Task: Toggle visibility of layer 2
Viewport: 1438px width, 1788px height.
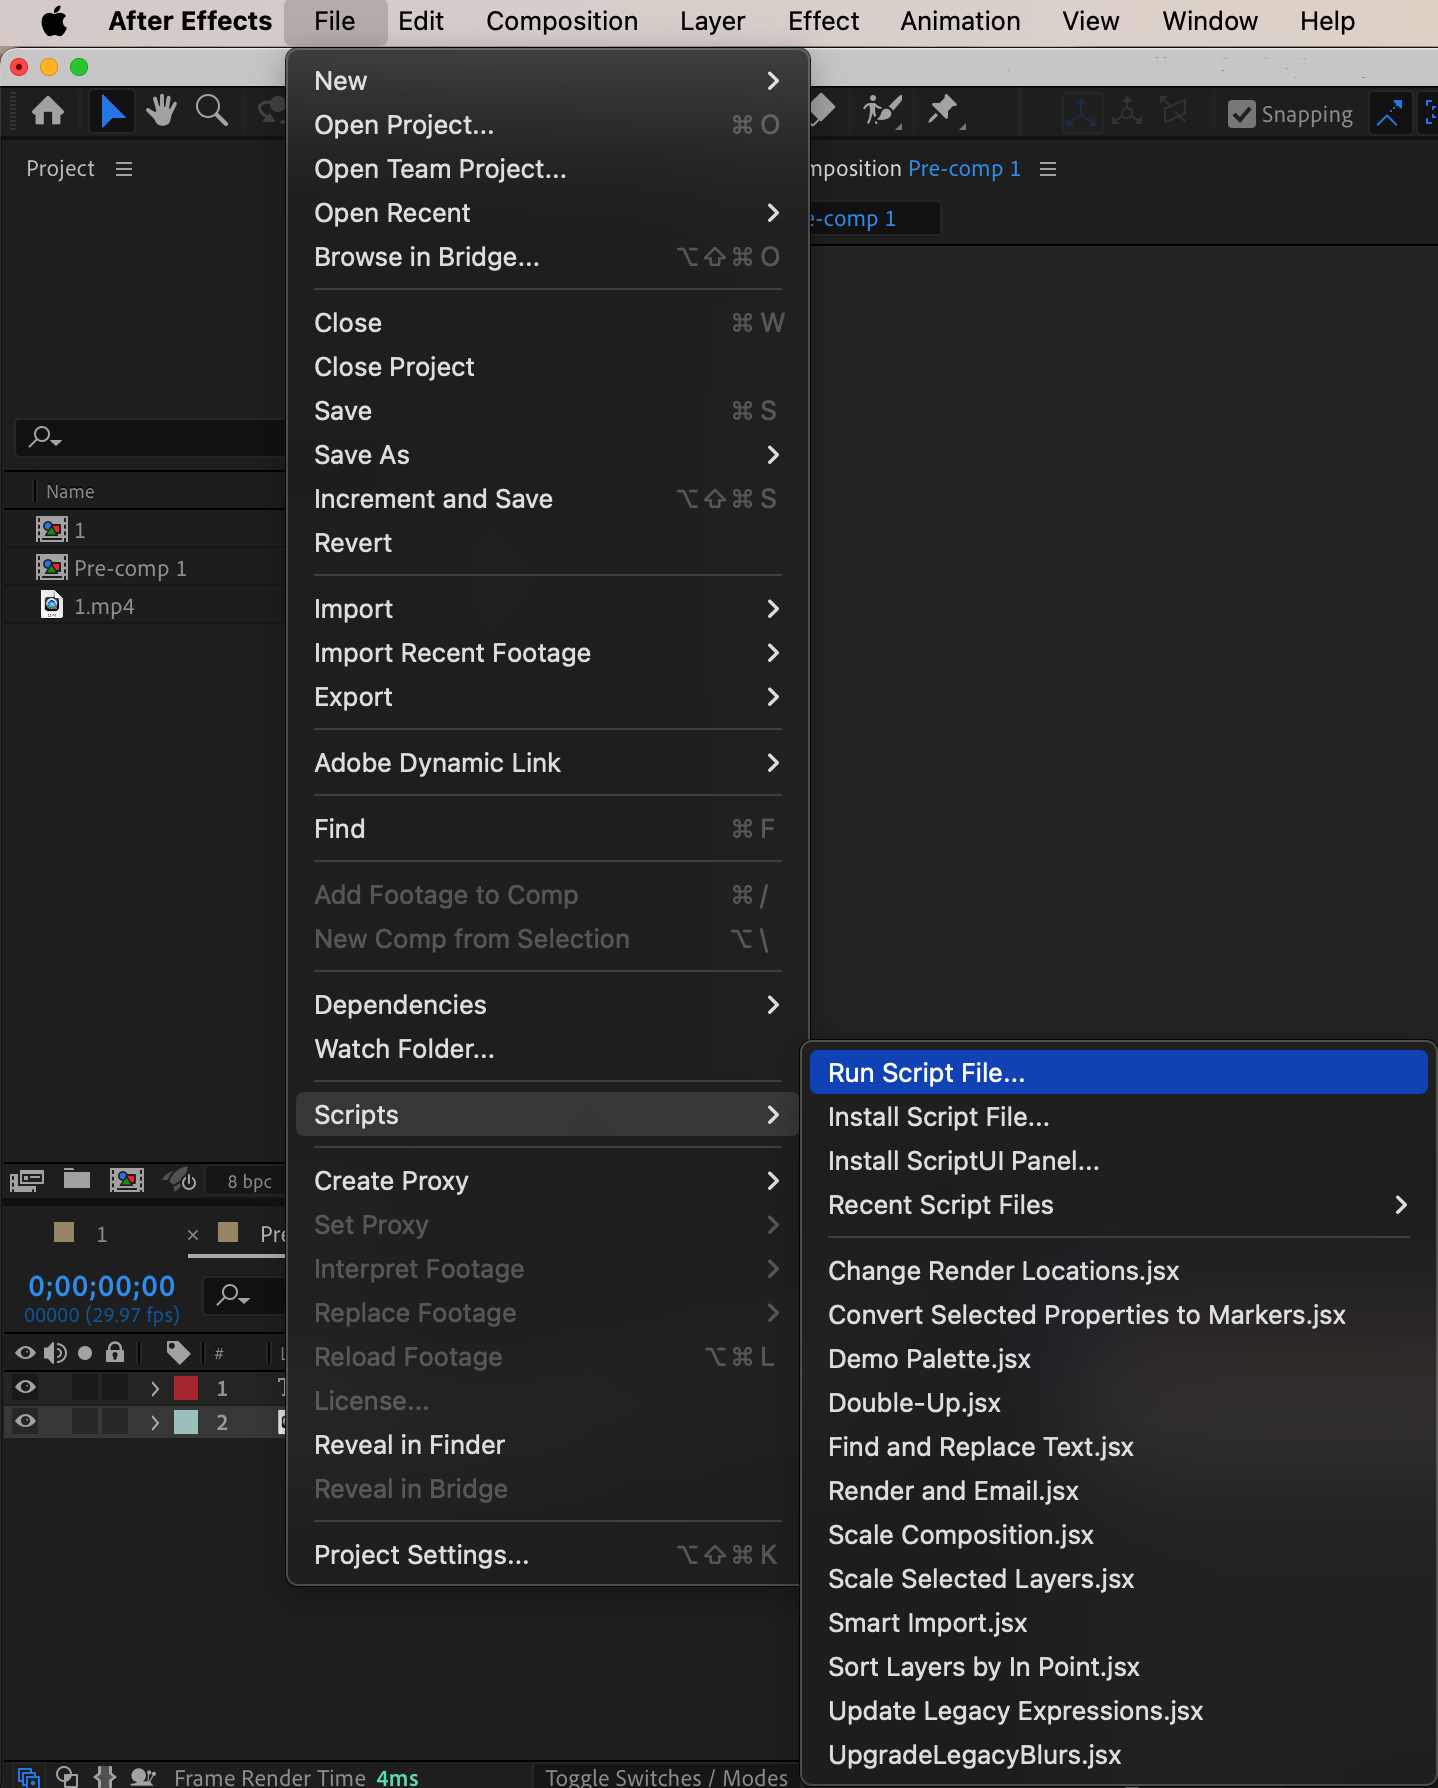Action: tap(25, 1421)
